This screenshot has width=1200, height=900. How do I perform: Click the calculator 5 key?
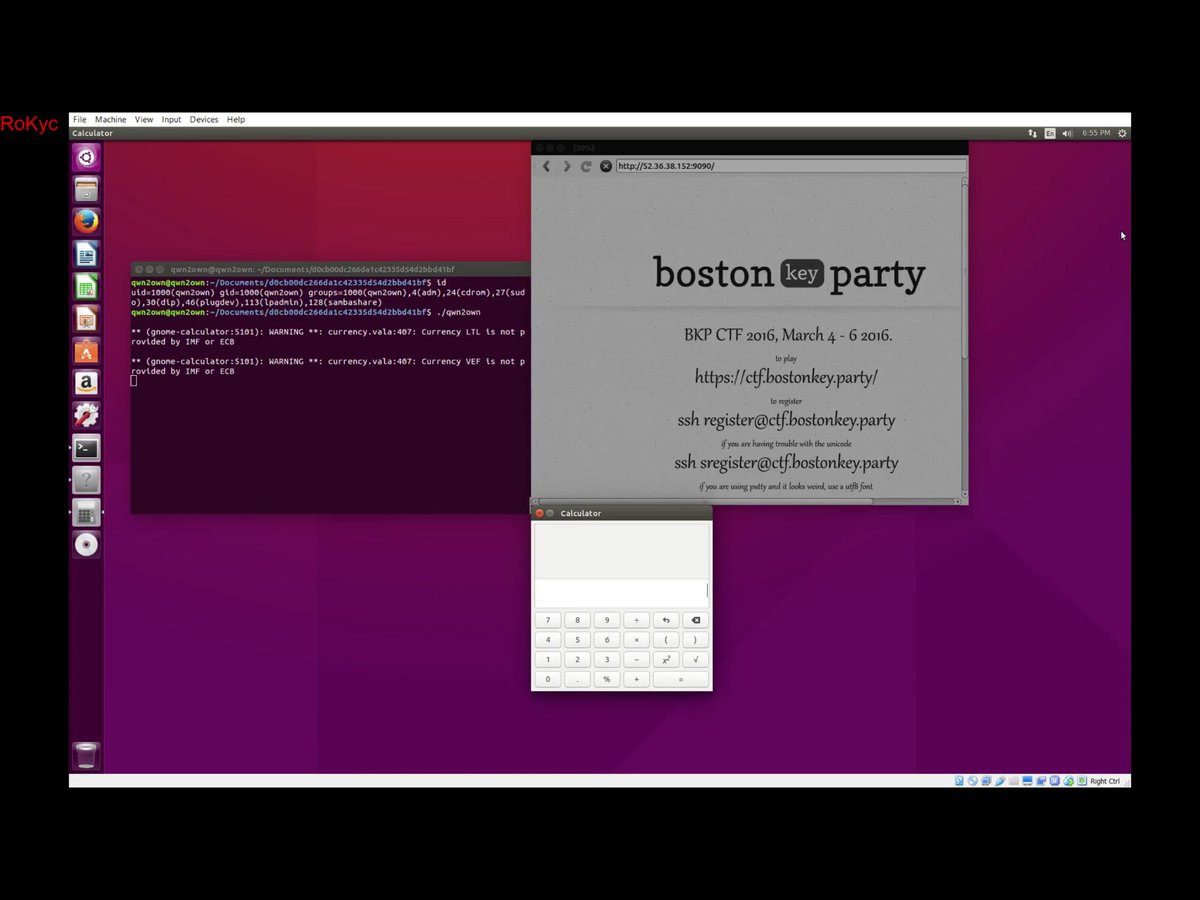(x=577, y=640)
